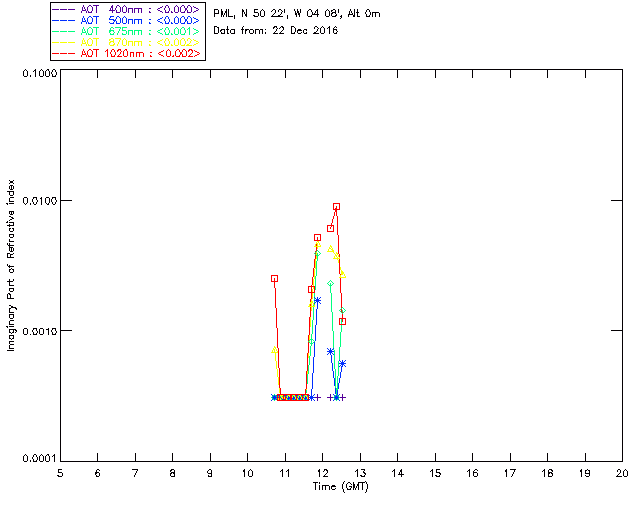640x512 pixels.
Task: Click the x-axis tick label 19
Action: click(585, 473)
